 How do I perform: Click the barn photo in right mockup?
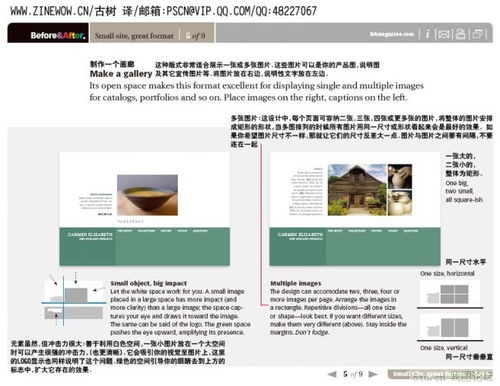point(357,190)
